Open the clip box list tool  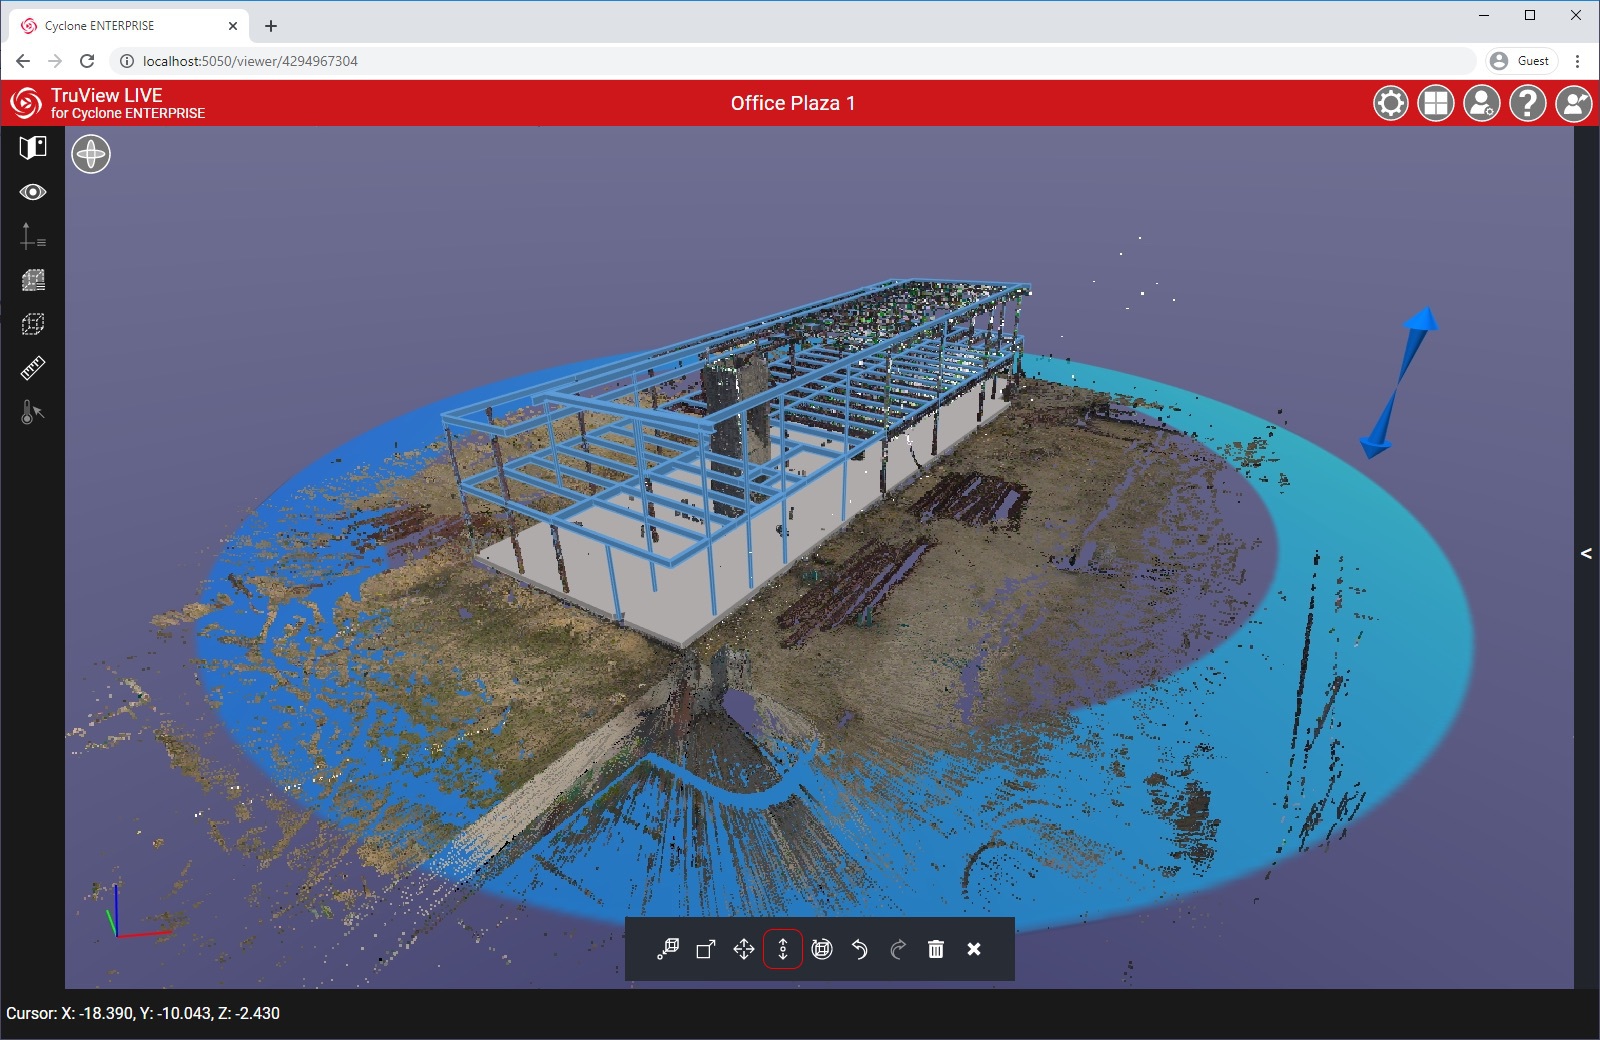click(33, 280)
